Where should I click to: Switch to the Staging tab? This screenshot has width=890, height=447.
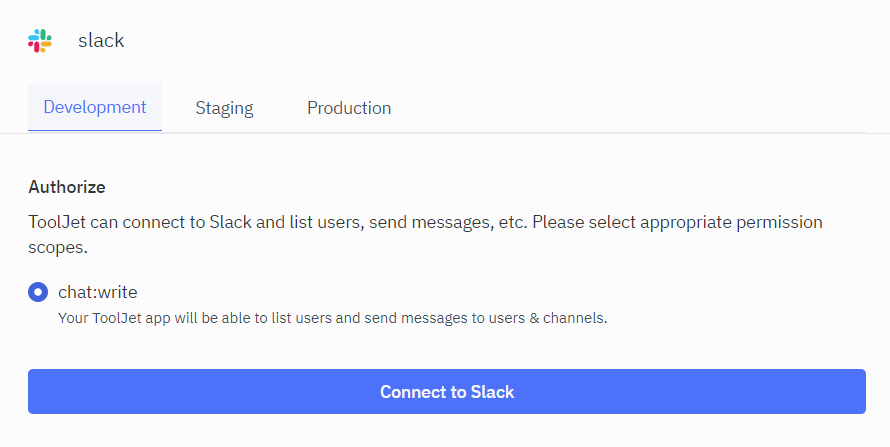coord(224,108)
